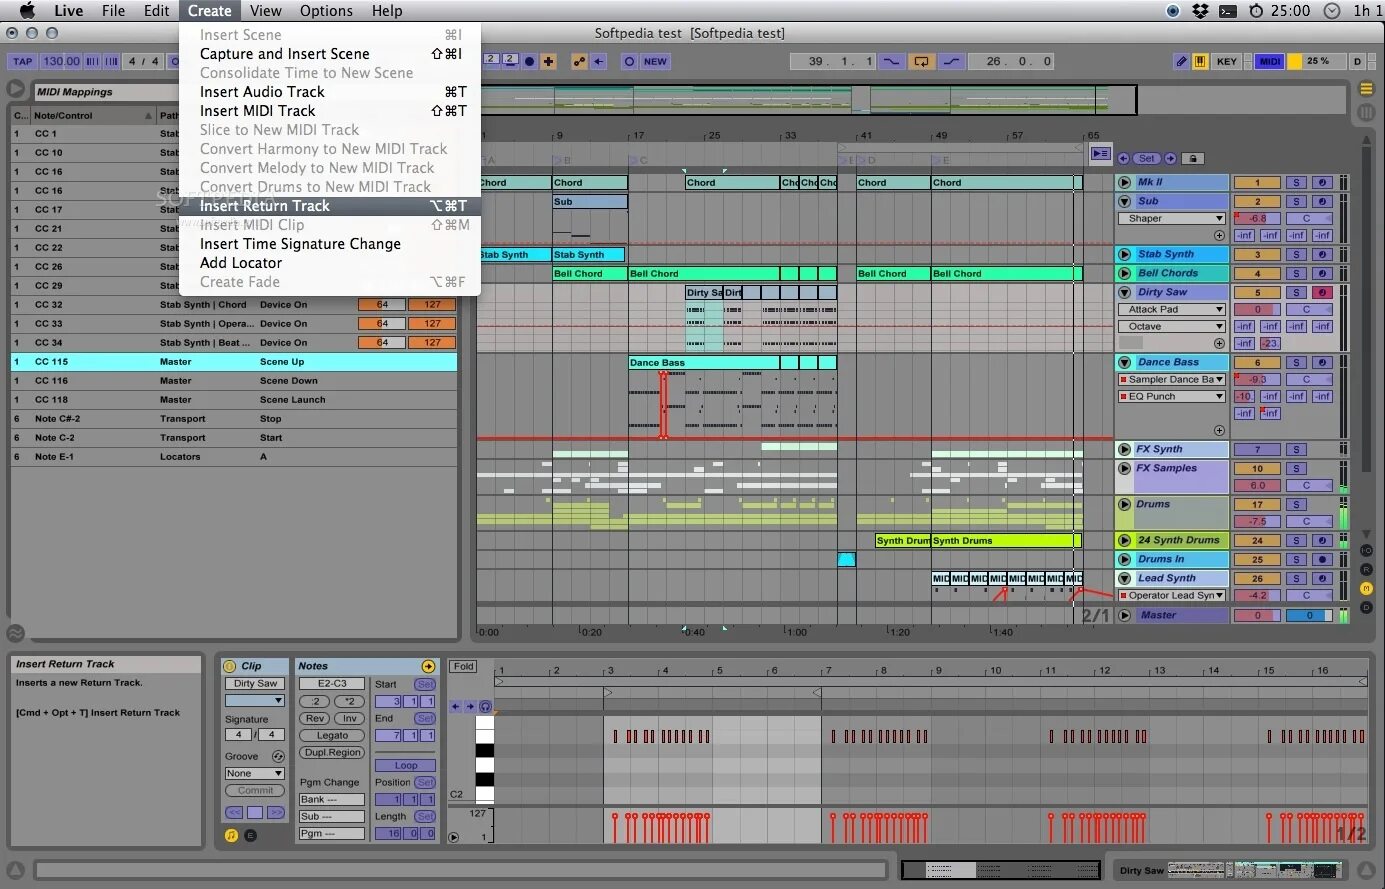This screenshot has height=889, width=1385.
Task: Toggle the clip Loop button
Action: [405, 765]
